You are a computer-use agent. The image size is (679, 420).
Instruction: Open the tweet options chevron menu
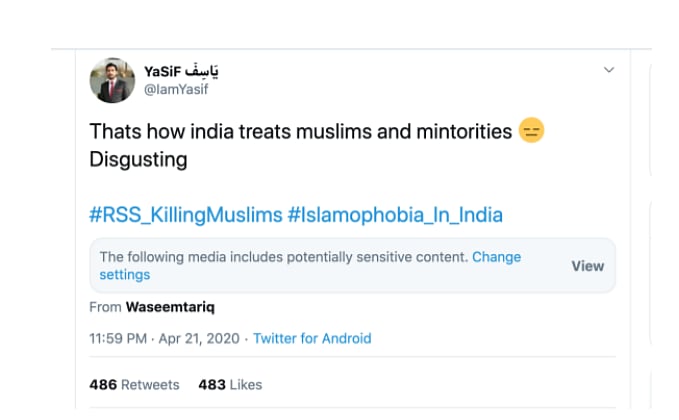coord(608,71)
